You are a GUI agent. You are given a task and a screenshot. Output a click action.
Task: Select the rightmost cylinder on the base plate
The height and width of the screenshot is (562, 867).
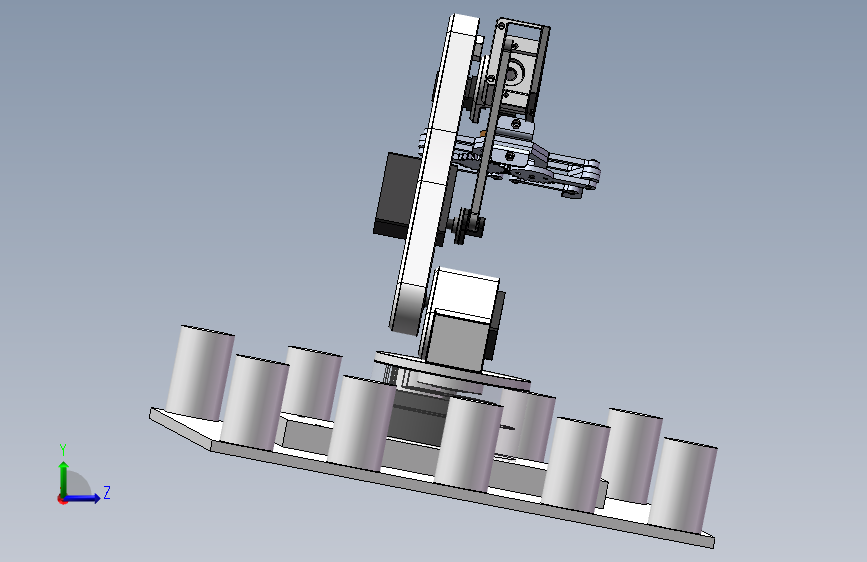tap(682, 487)
